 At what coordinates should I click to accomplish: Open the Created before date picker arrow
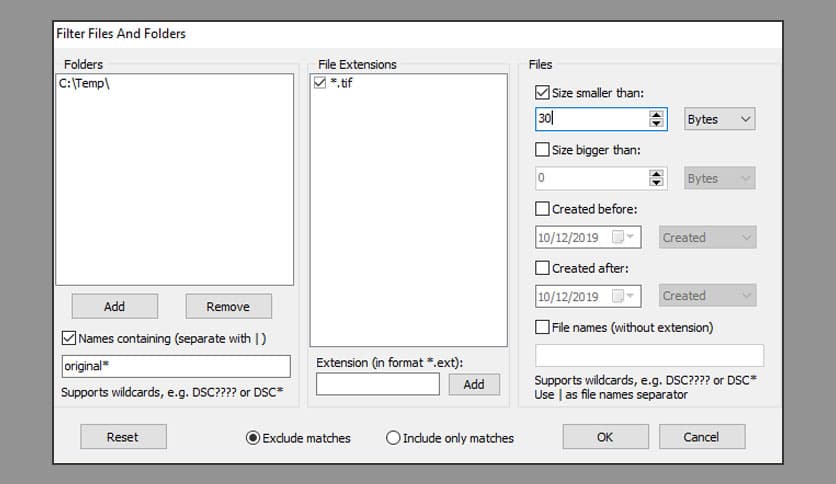631,237
